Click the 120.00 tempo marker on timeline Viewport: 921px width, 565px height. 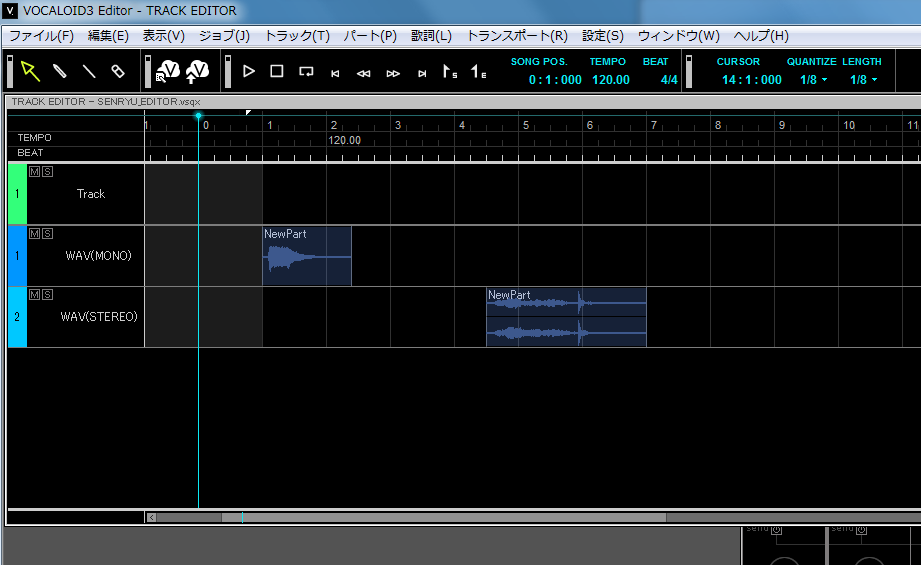click(344, 140)
